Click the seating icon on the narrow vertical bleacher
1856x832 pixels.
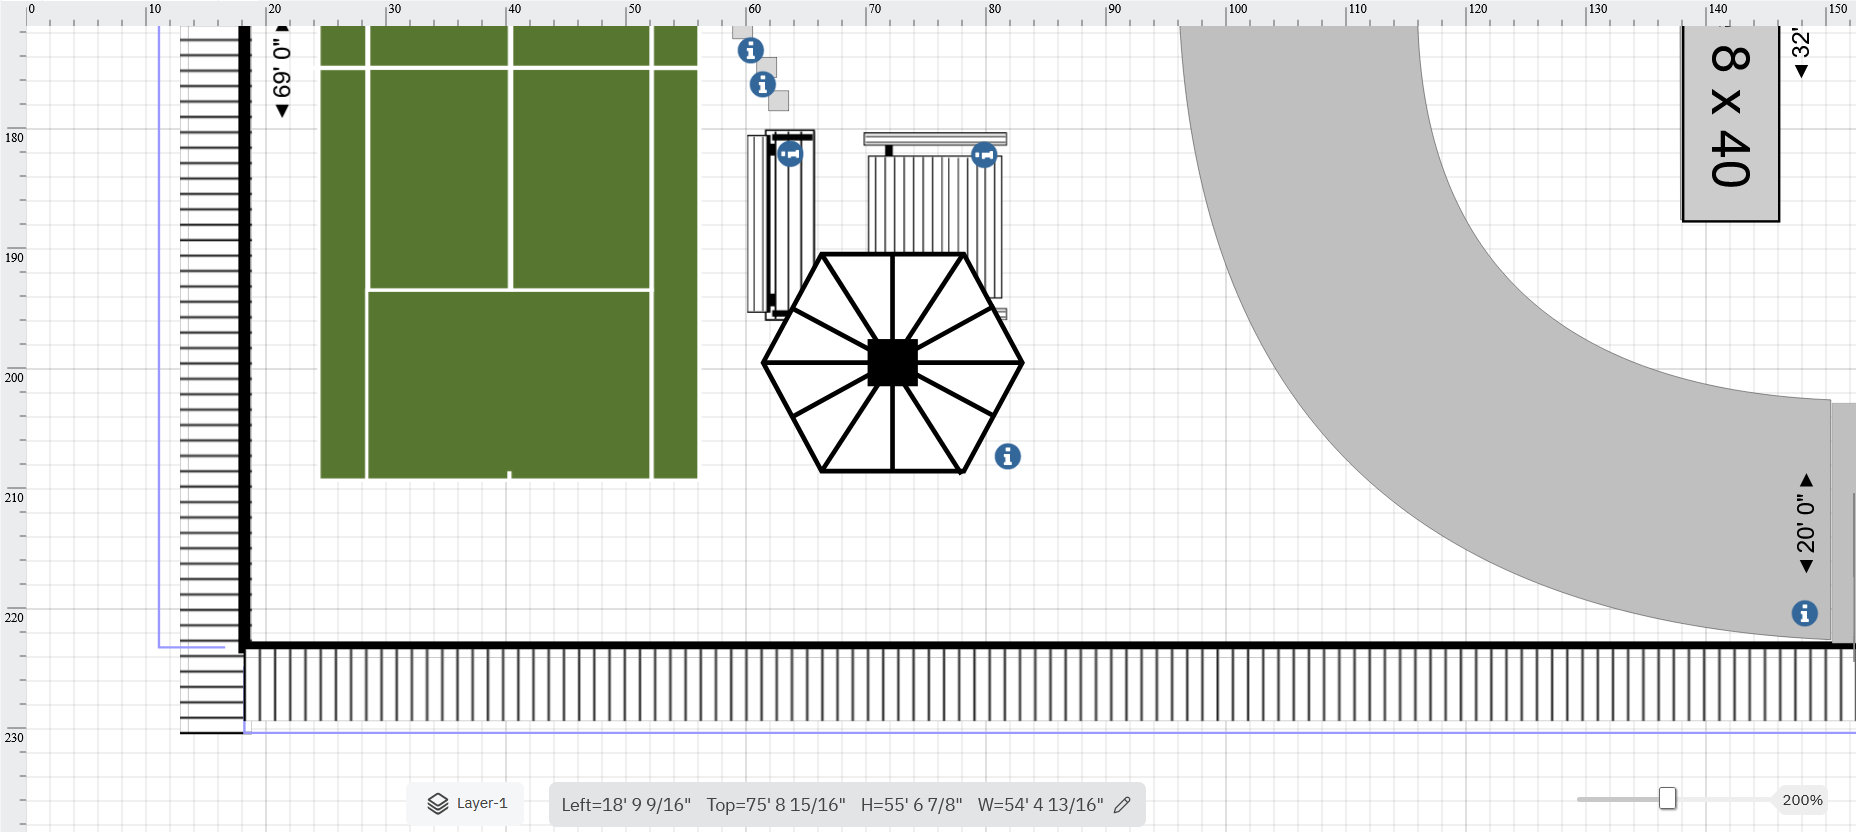coord(790,154)
